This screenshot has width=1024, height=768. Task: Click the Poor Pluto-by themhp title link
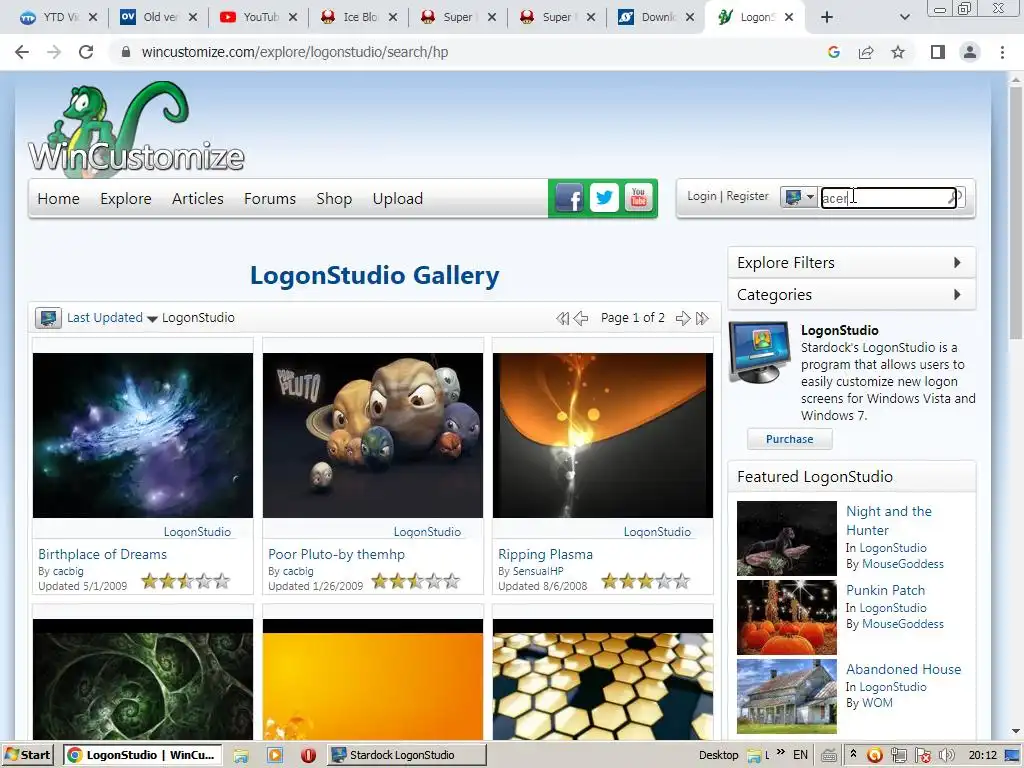coord(336,554)
